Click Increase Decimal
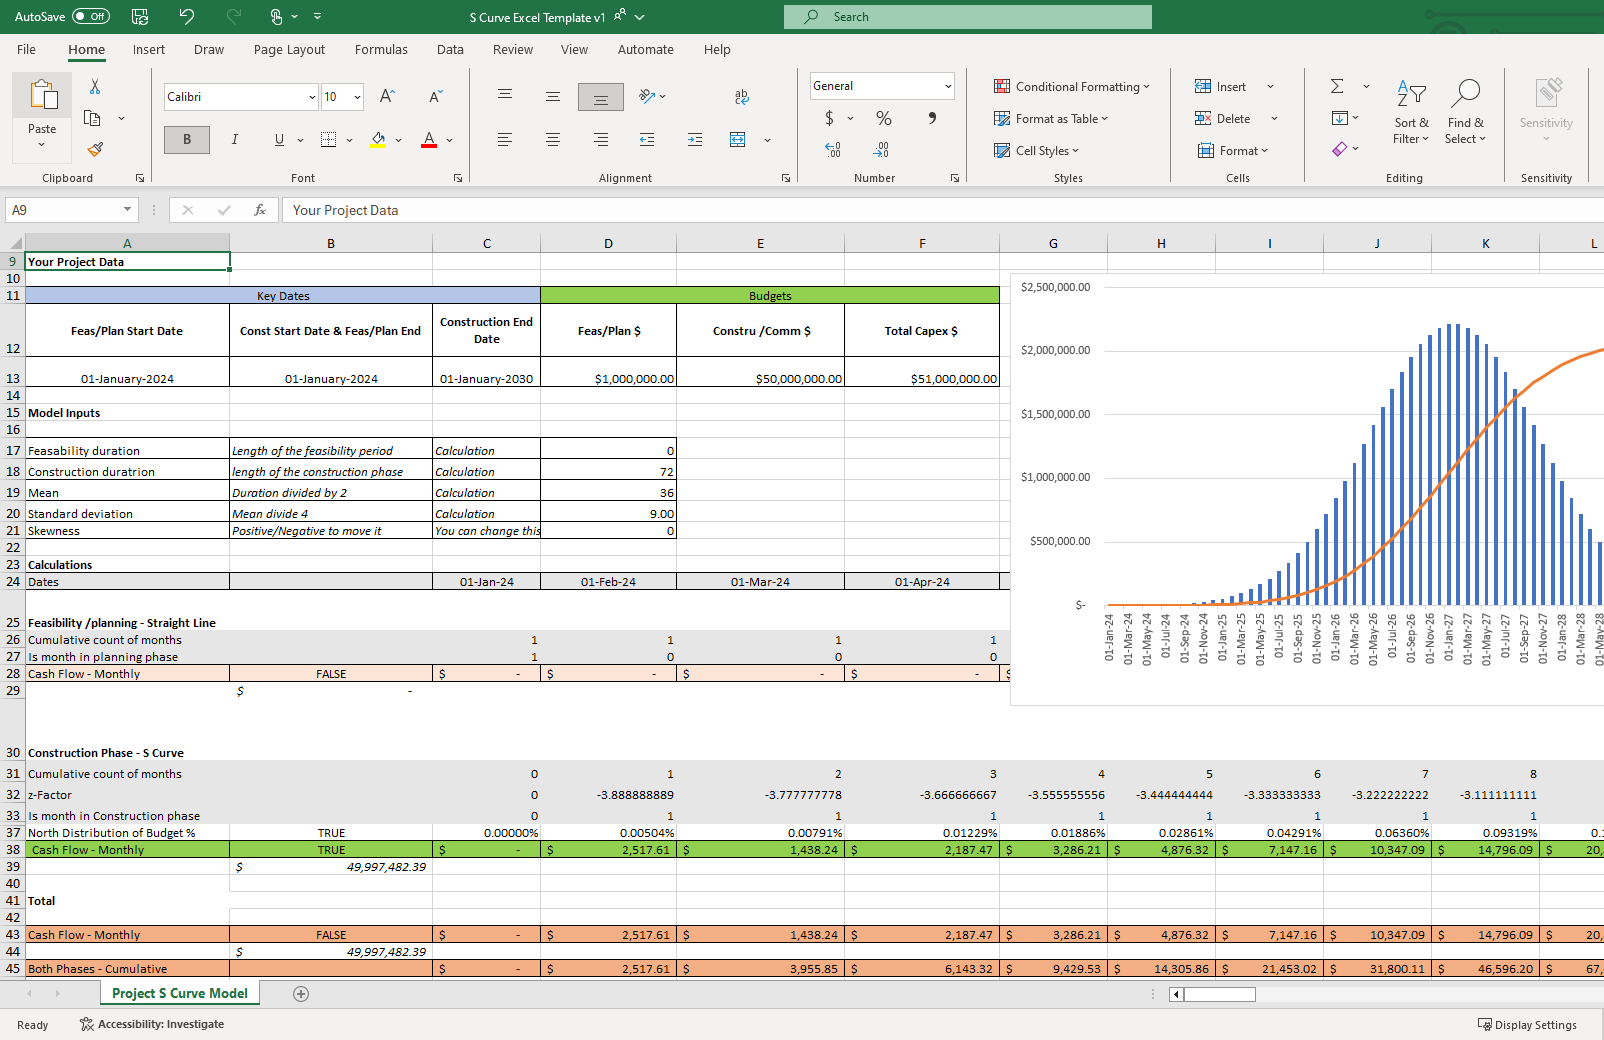The width and height of the screenshot is (1604, 1040). pos(831,150)
